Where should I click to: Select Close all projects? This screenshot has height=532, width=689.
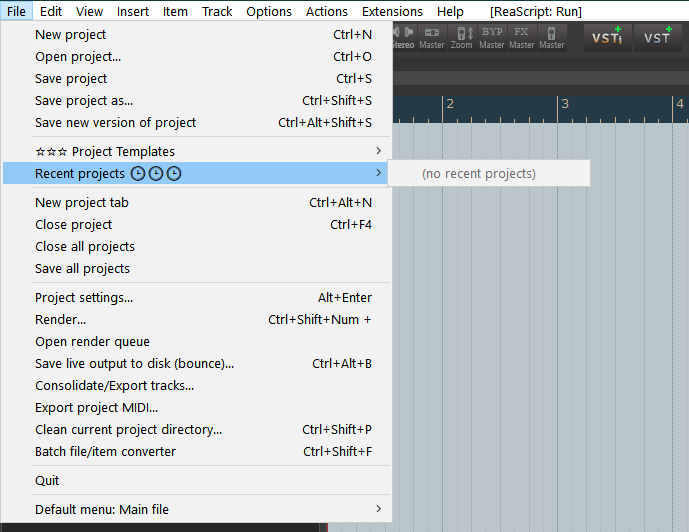pos(196,246)
